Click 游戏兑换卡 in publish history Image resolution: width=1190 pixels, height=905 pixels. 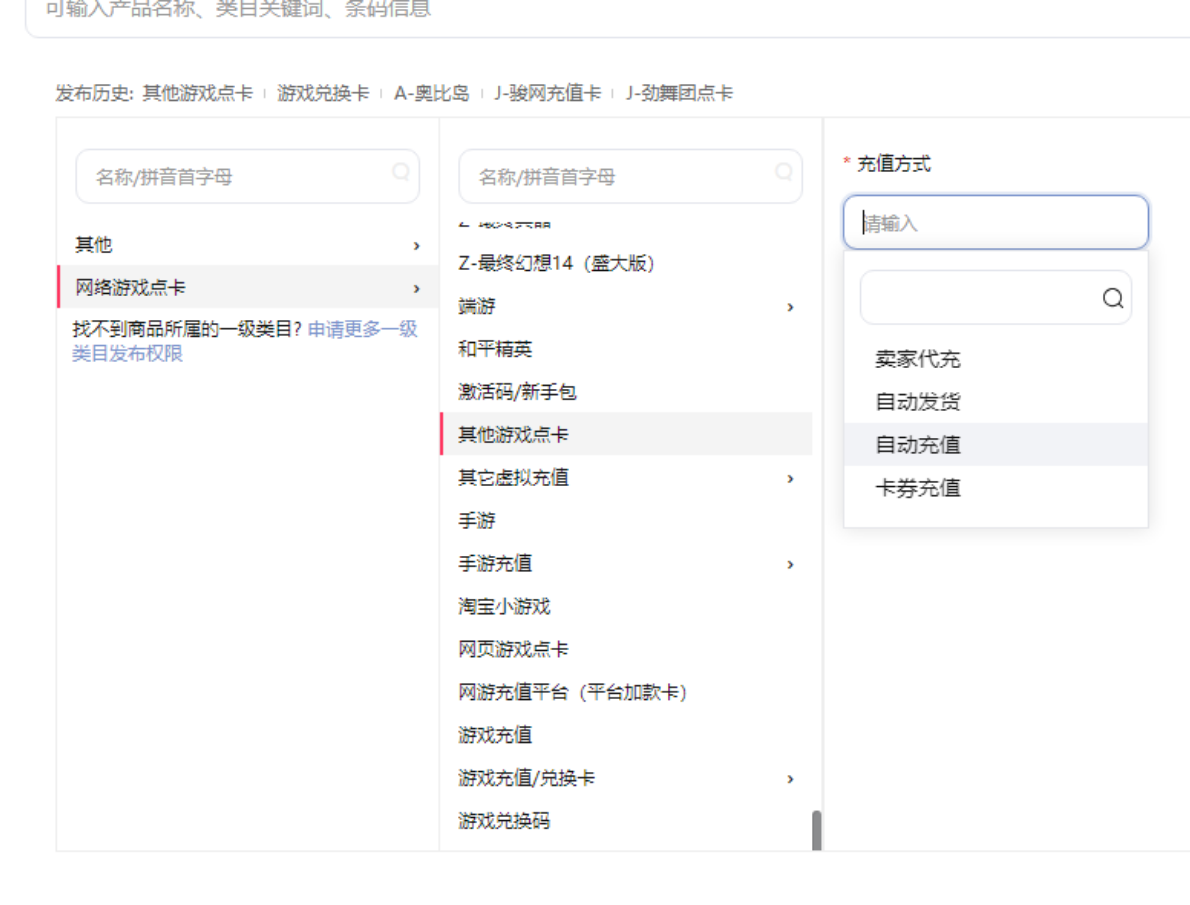[x=323, y=93]
